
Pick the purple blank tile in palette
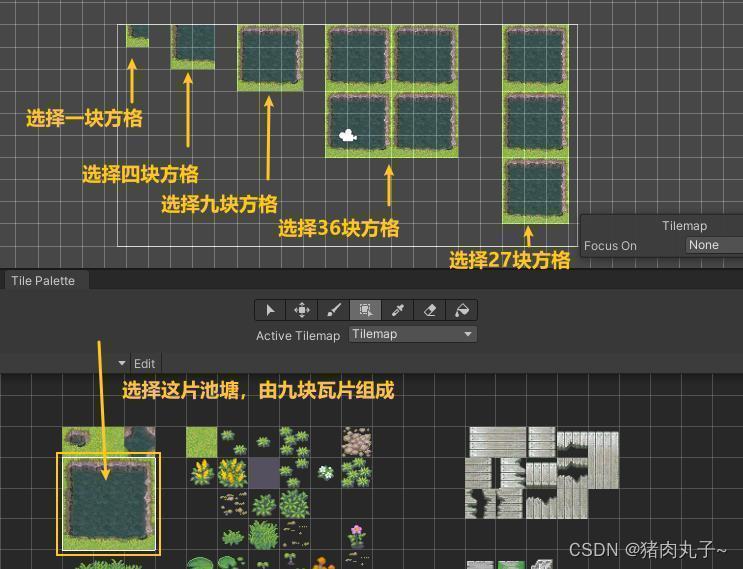point(264,473)
